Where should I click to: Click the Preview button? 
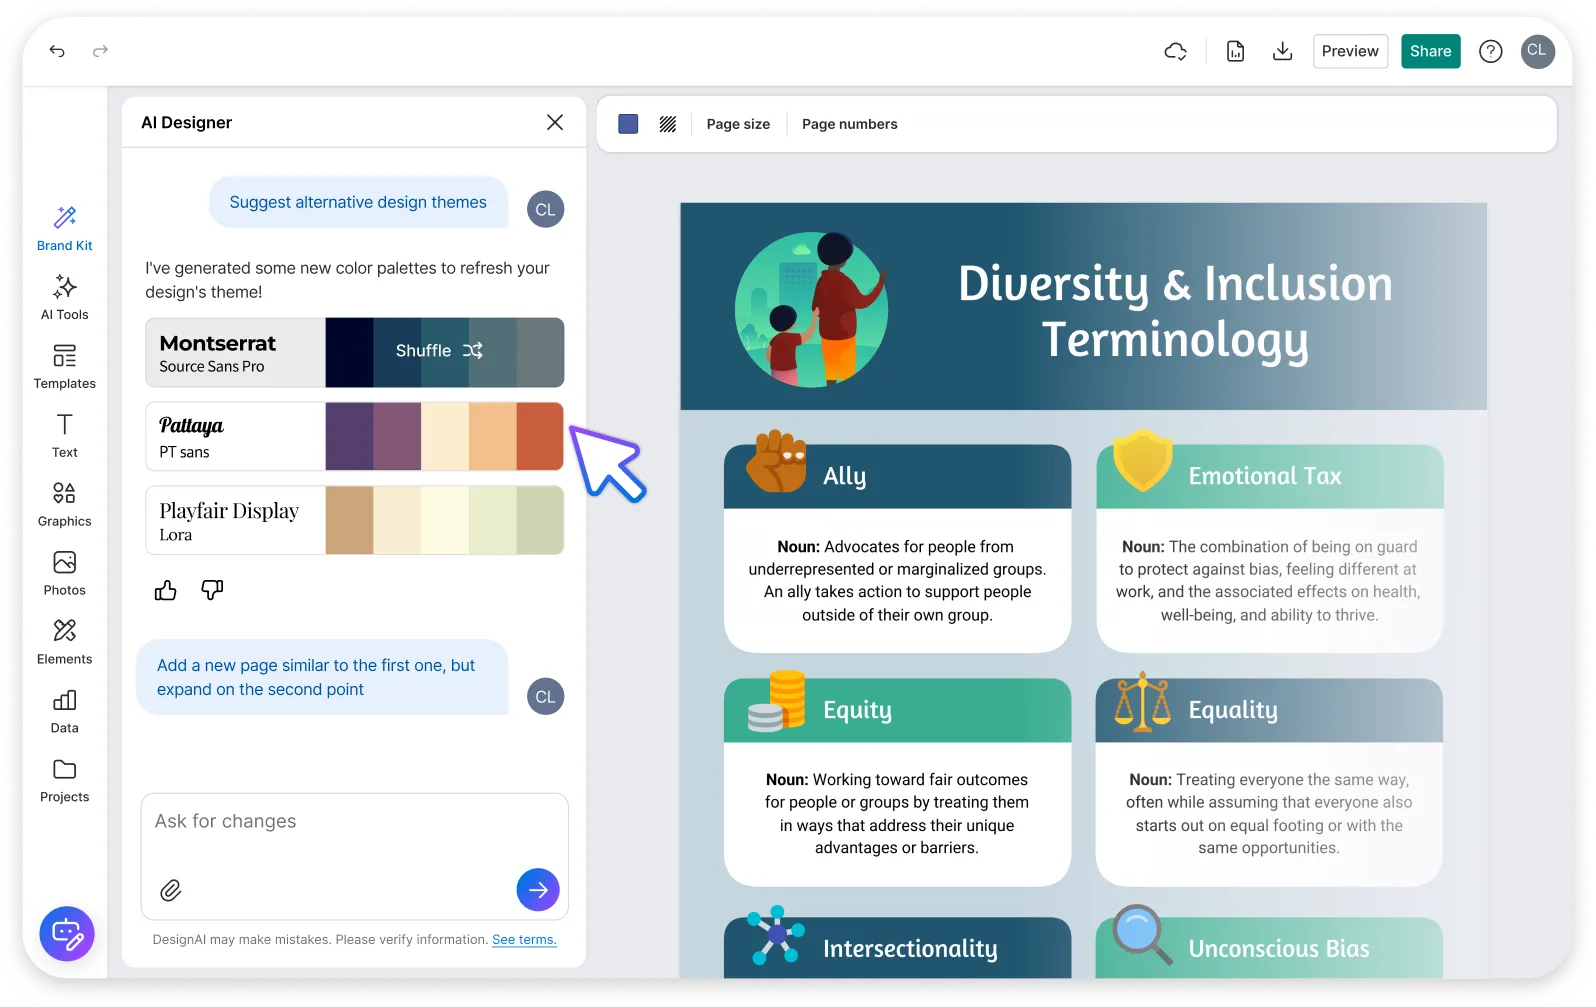pyautogui.click(x=1350, y=51)
